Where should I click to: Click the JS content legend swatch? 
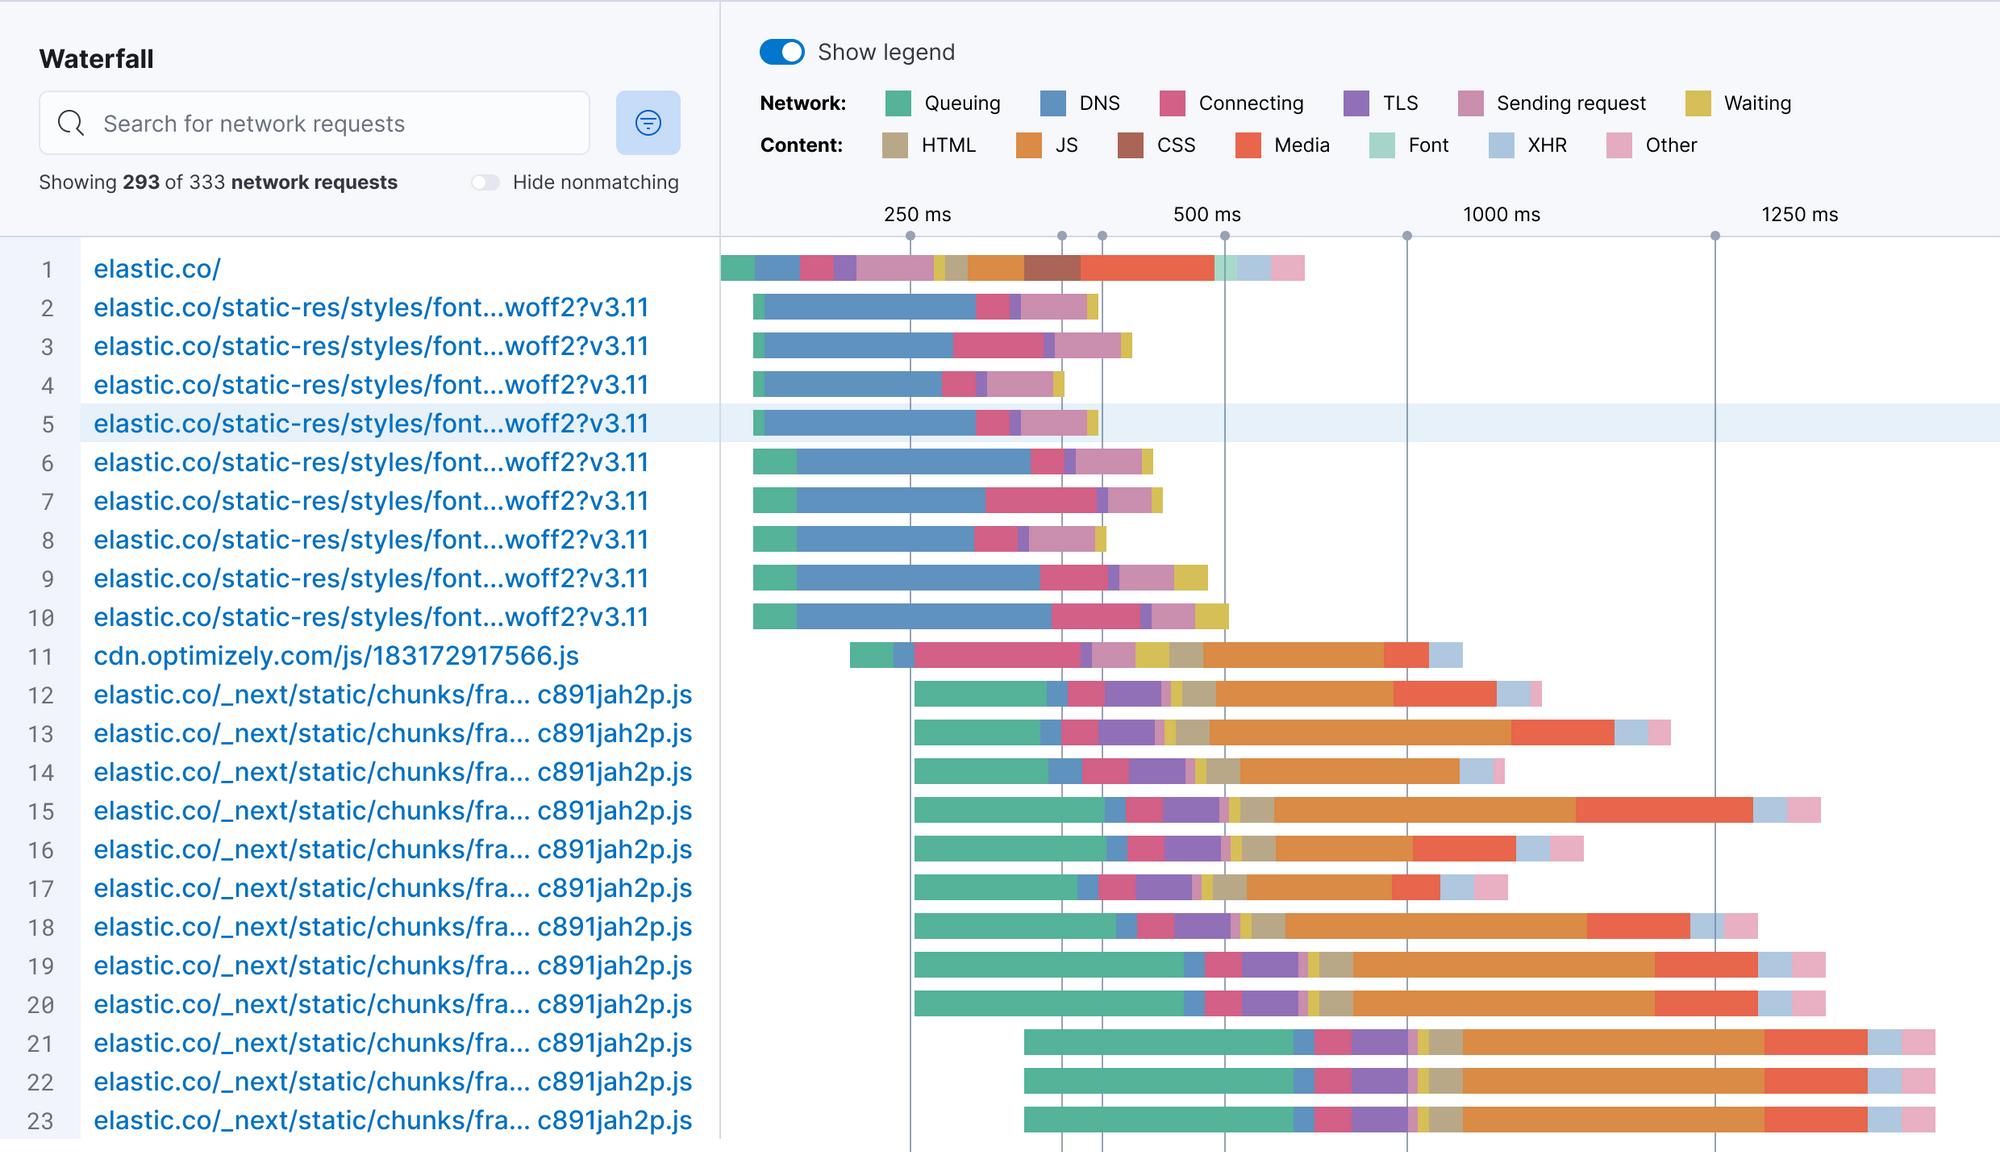point(1029,145)
